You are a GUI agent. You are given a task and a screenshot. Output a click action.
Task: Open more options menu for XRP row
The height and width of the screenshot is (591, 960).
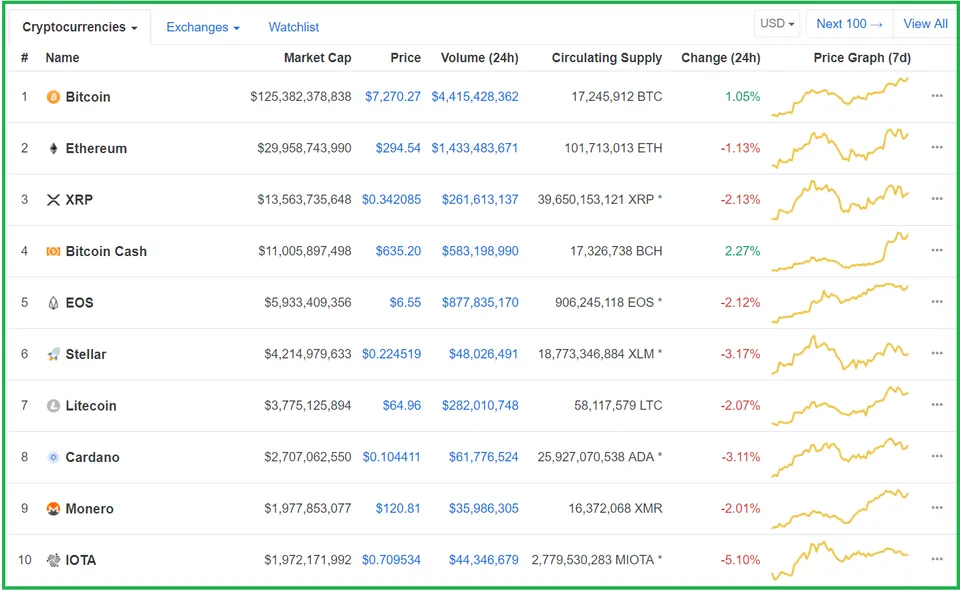[x=937, y=199]
